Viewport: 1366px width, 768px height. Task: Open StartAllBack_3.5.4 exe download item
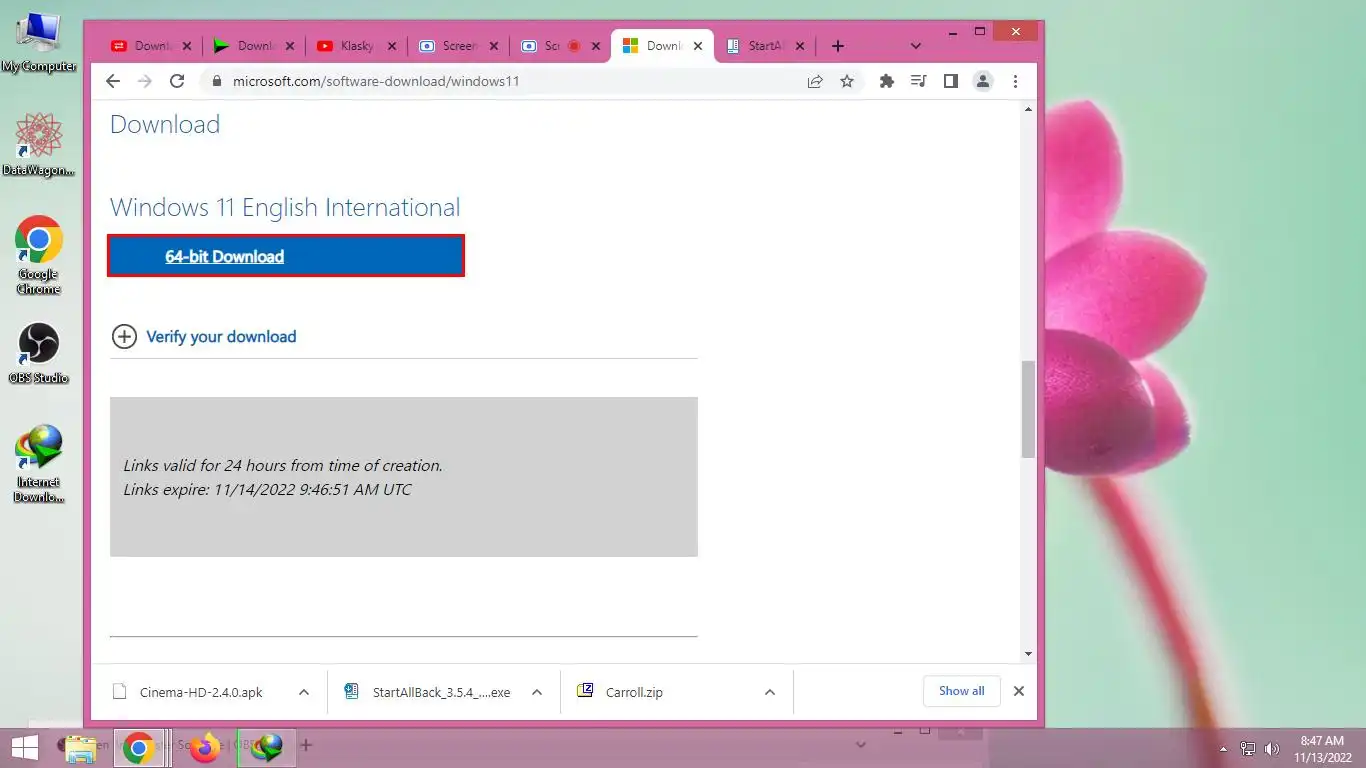(x=430, y=692)
